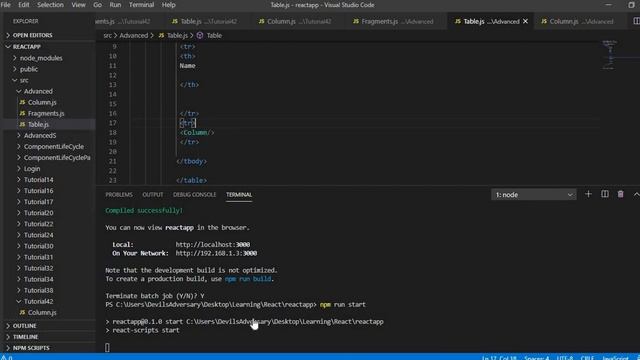The height and width of the screenshot is (360, 640).
Task: Switch to the Problems panel tab
Action: 119,195
